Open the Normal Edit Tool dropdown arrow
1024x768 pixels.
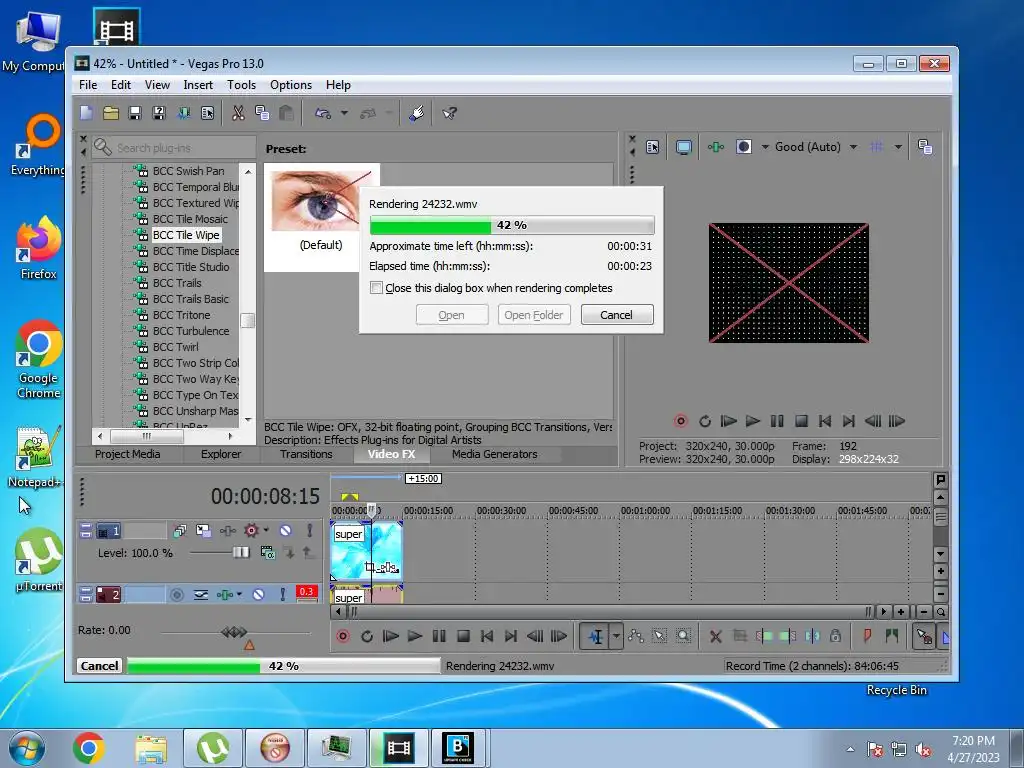coord(616,635)
